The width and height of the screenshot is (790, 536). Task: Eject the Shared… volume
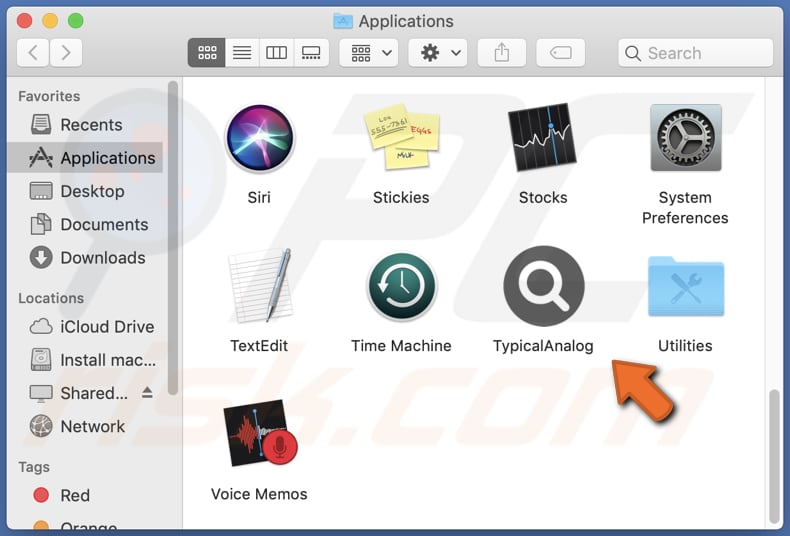coord(147,392)
